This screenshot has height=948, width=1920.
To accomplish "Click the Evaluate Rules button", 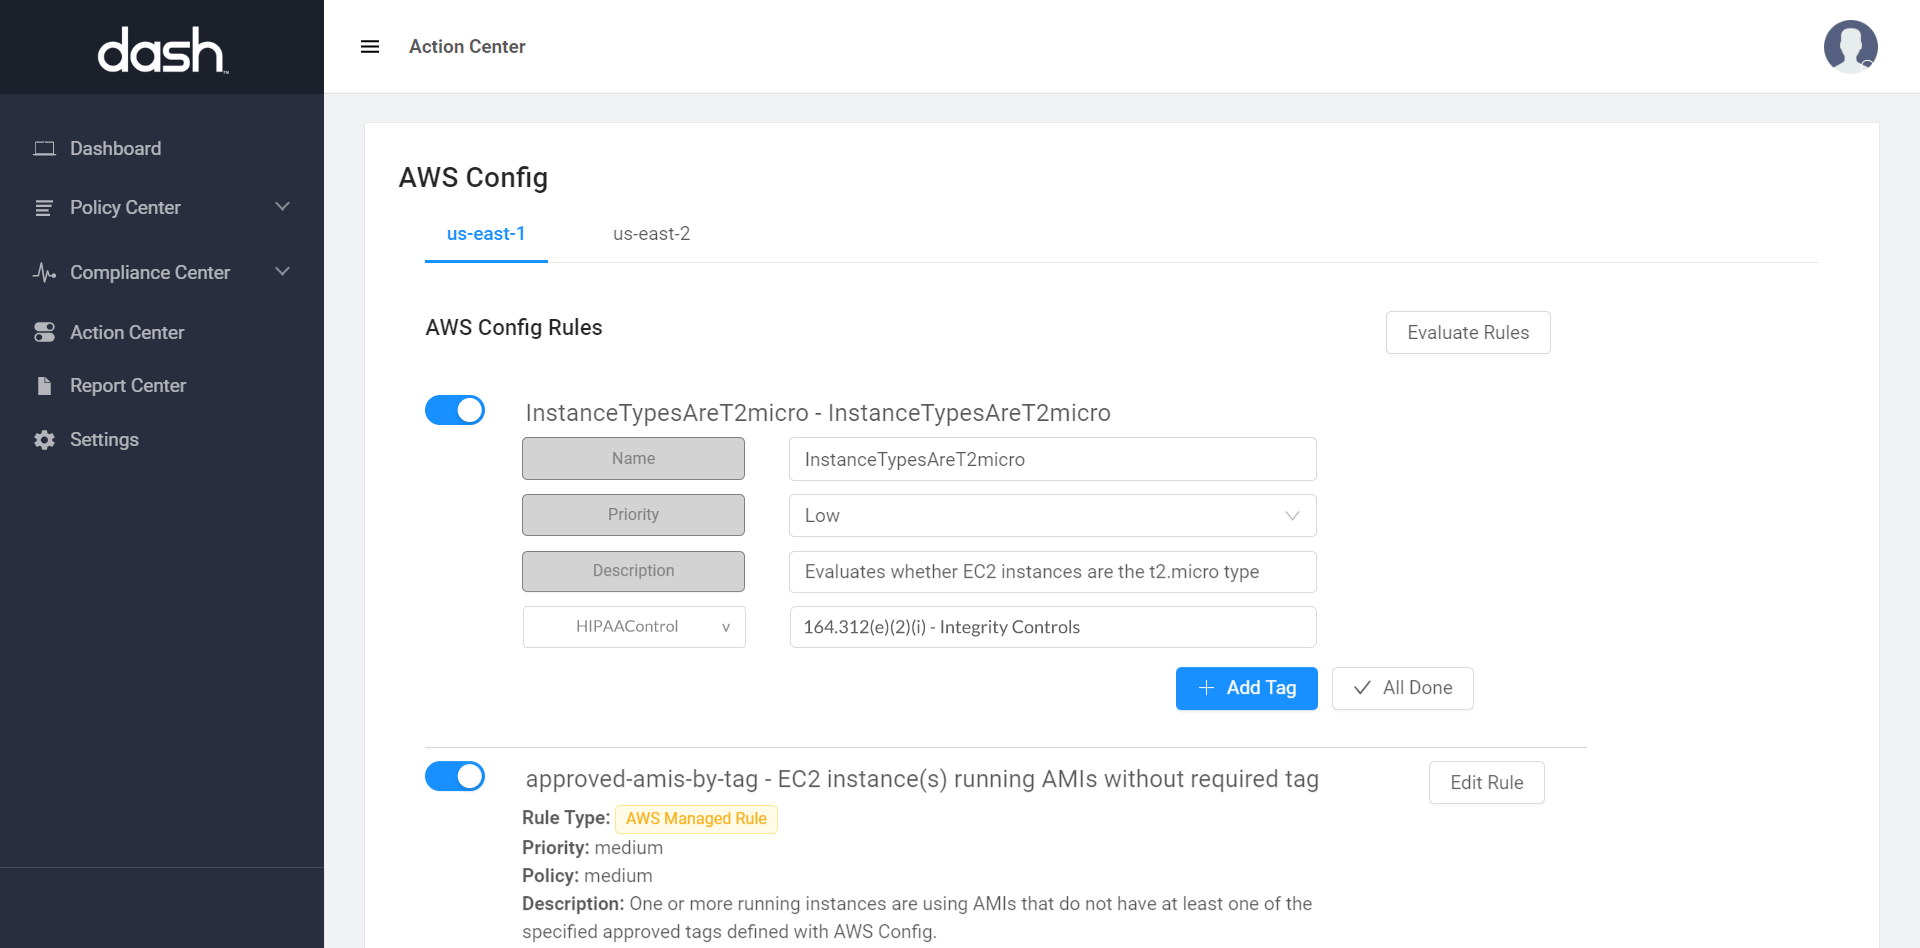I will click(1468, 333).
